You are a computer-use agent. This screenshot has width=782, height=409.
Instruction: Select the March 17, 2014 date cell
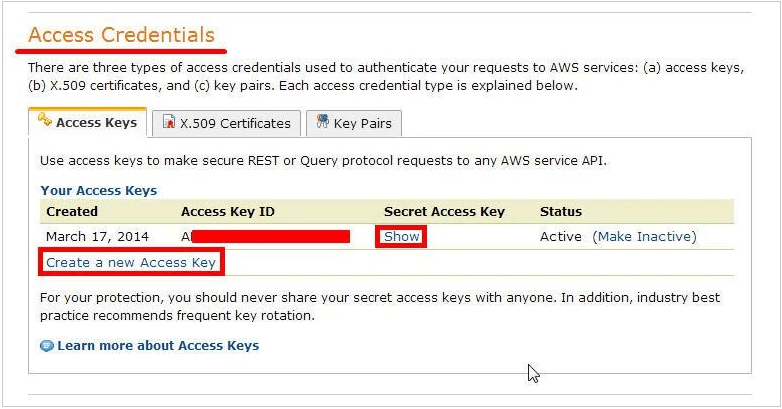pyautogui.click(x=97, y=237)
